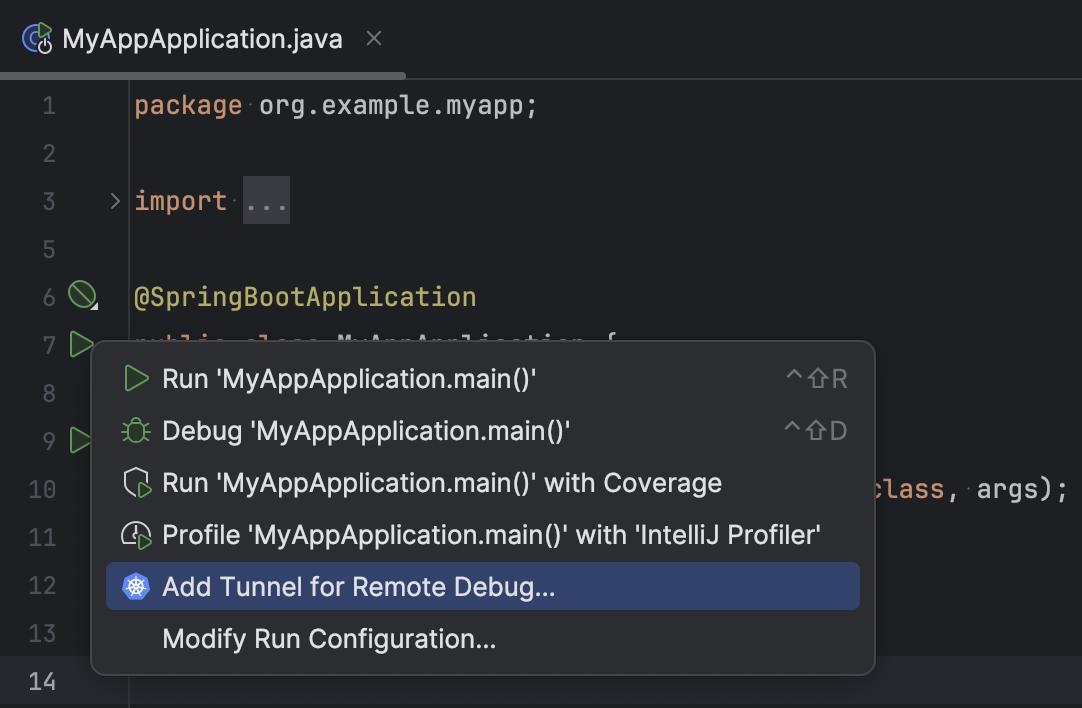Click the green Run triangle icon in the menu
The width and height of the screenshot is (1082, 708).
click(x=136, y=379)
